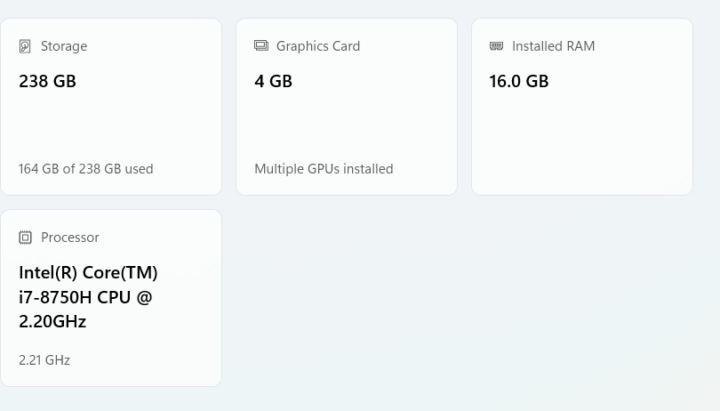Click the 4 GB graphics memory value

[273, 82]
